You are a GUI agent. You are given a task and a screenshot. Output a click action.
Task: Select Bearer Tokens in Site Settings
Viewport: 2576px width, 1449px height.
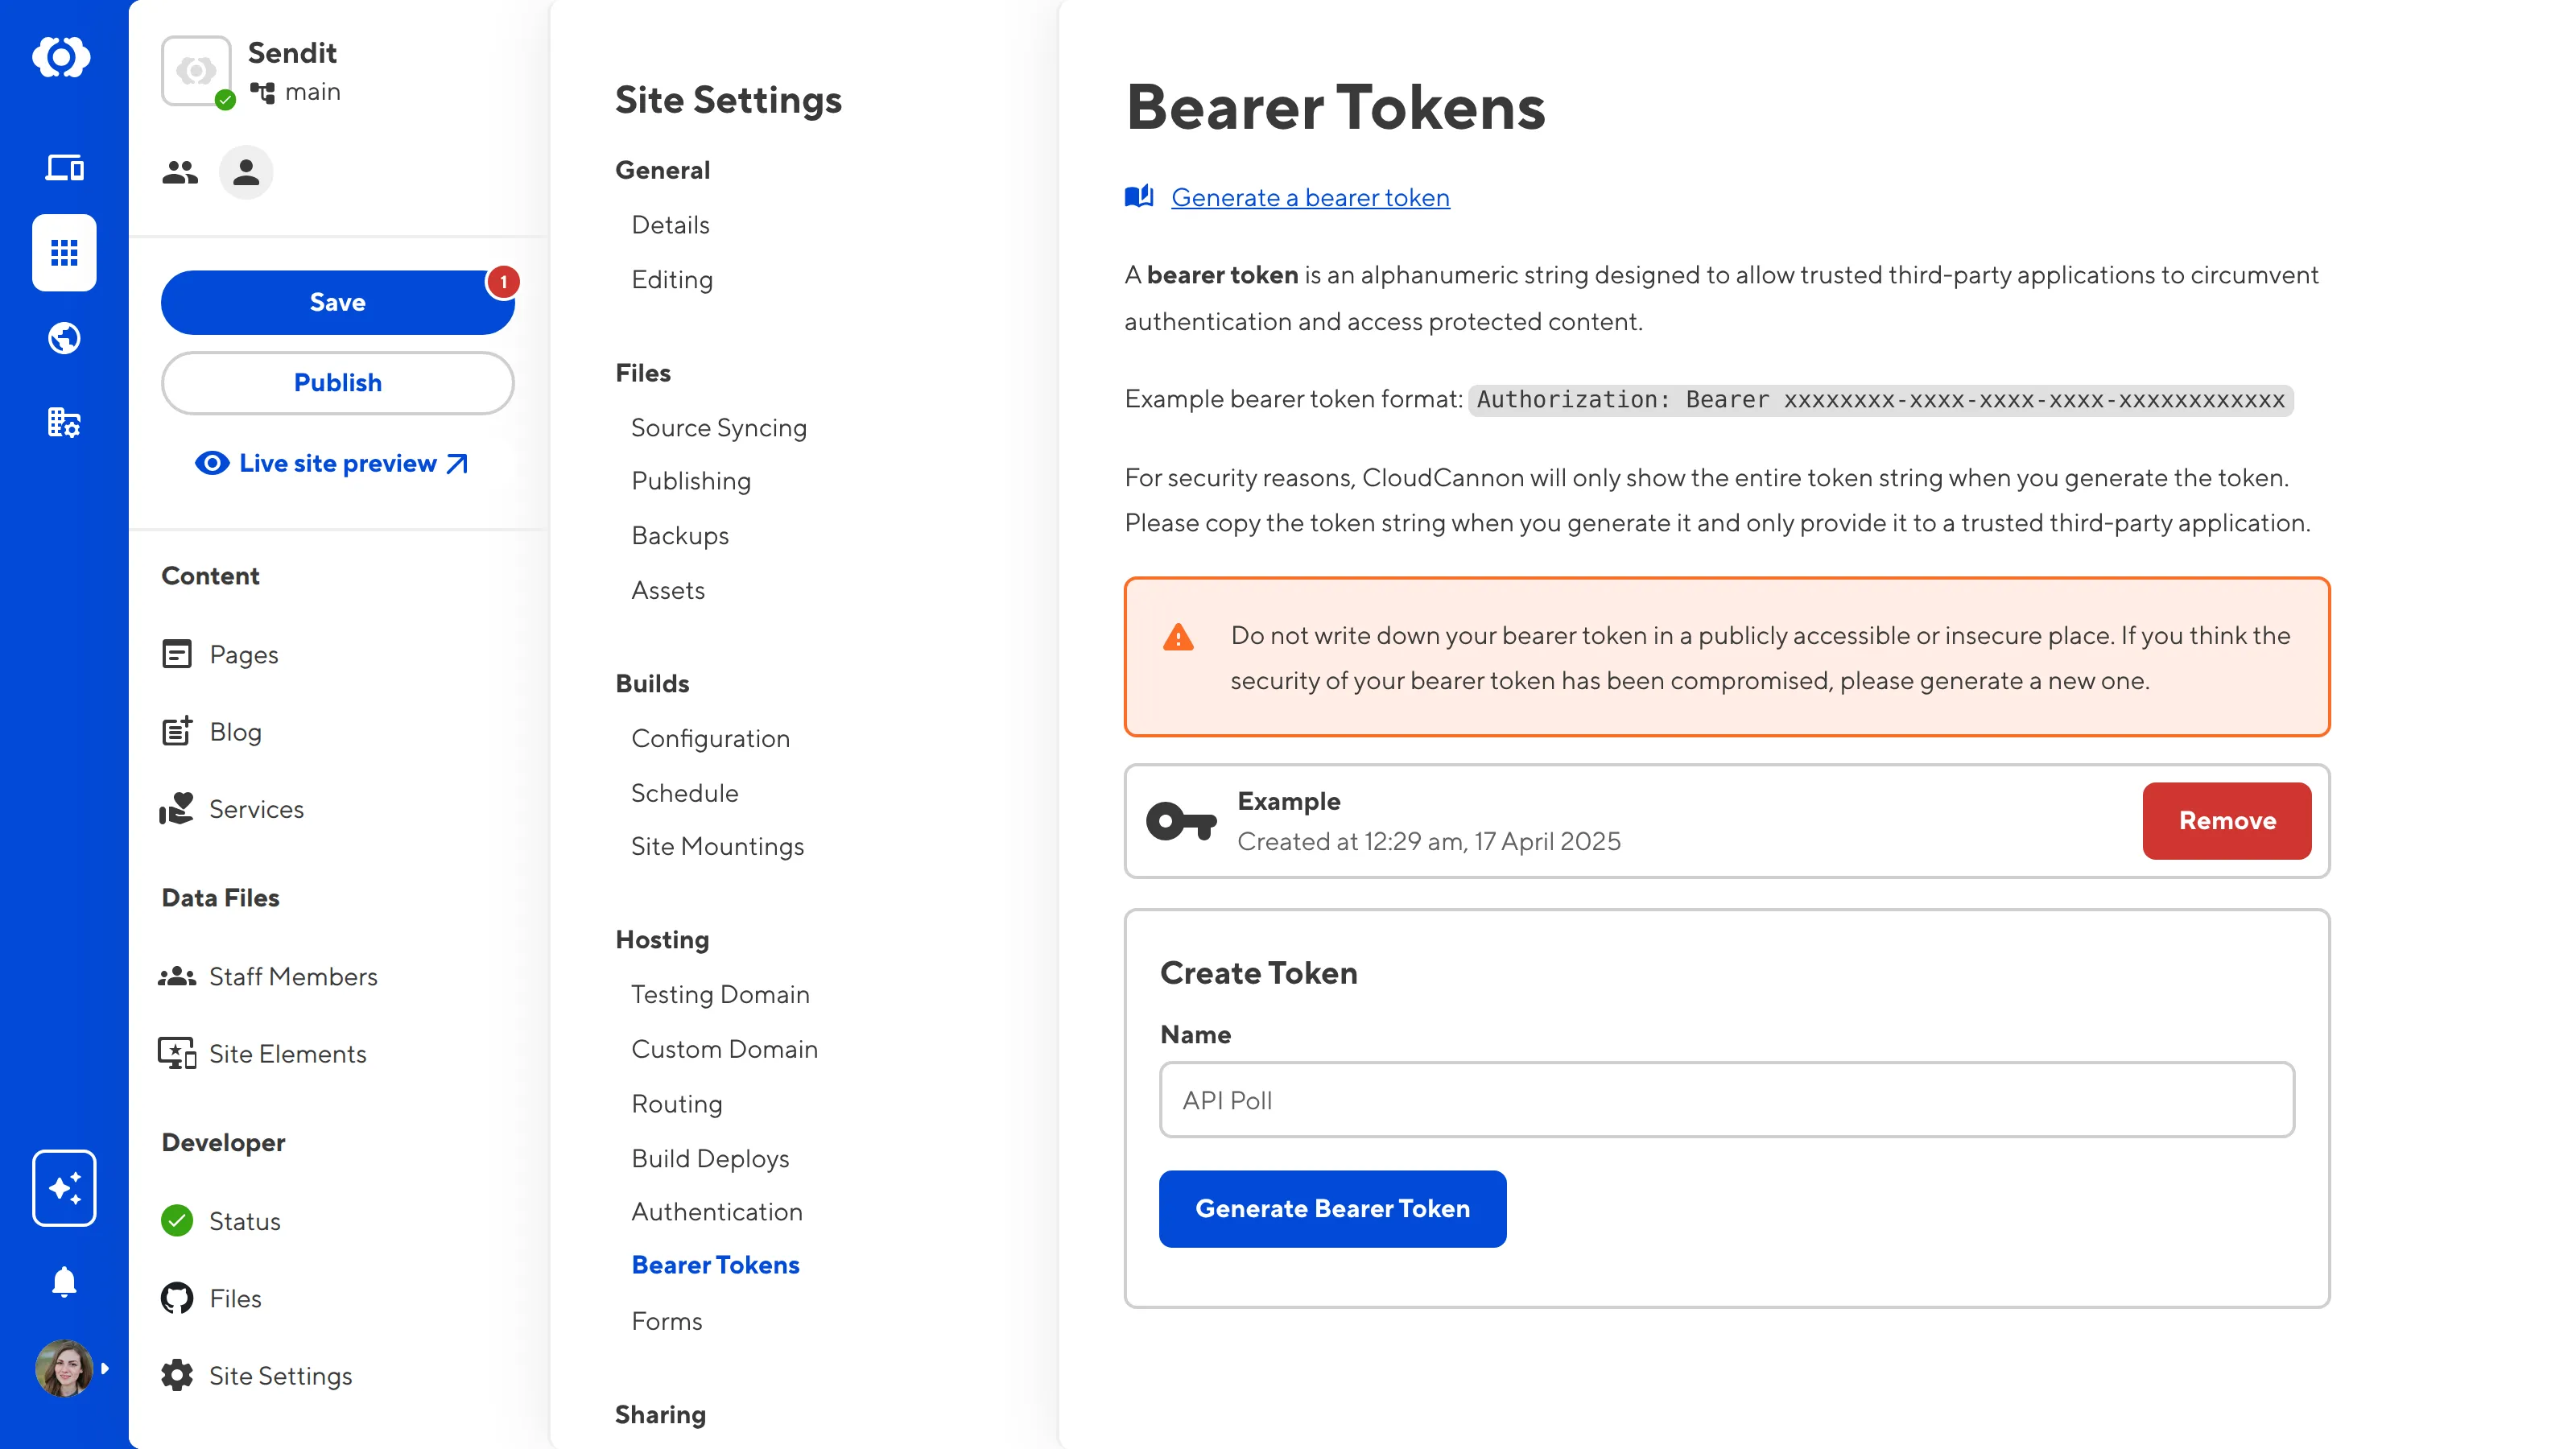coord(715,1265)
